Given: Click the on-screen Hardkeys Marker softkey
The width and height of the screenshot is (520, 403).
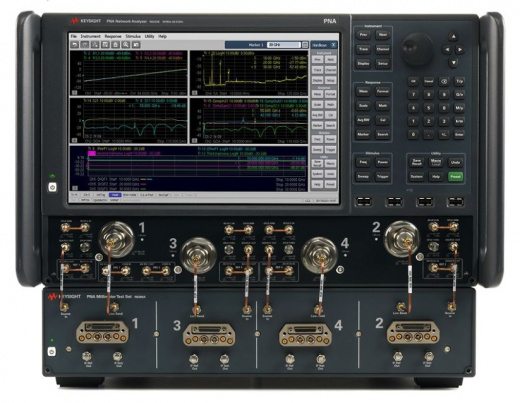Looking at the screenshot, I should pyautogui.click(x=318, y=125).
